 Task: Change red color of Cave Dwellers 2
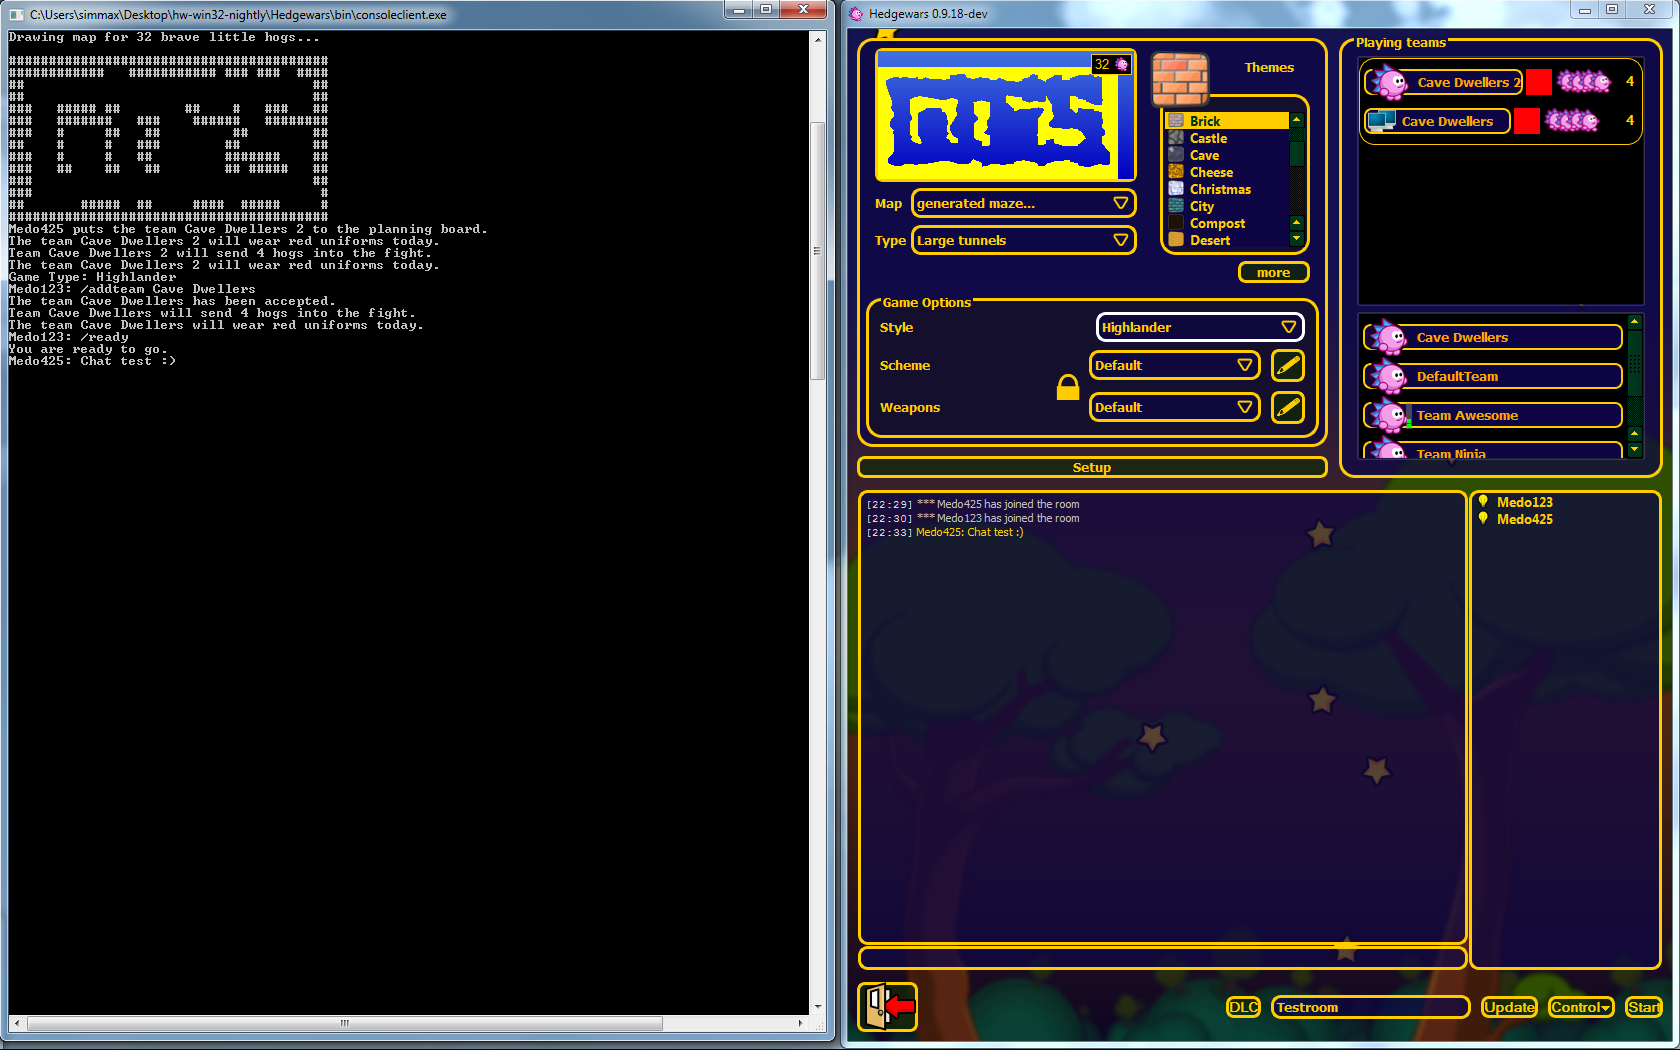click(x=1539, y=82)
